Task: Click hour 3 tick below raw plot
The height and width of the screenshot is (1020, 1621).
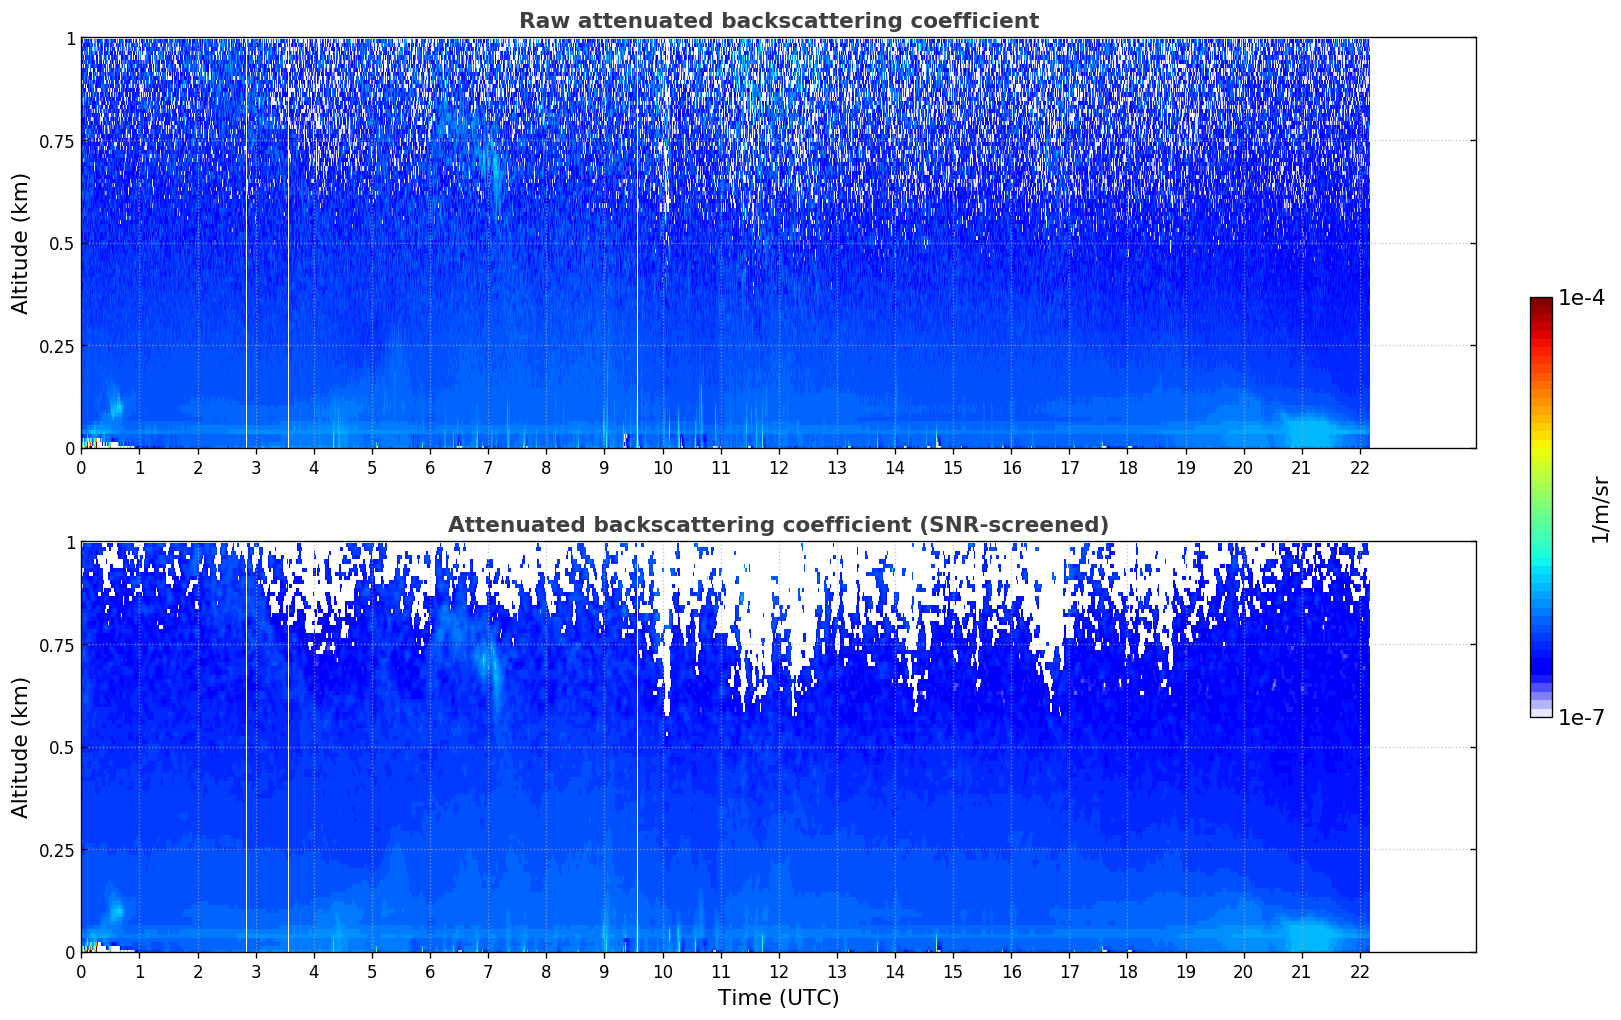Action: (x=256, y=467)
